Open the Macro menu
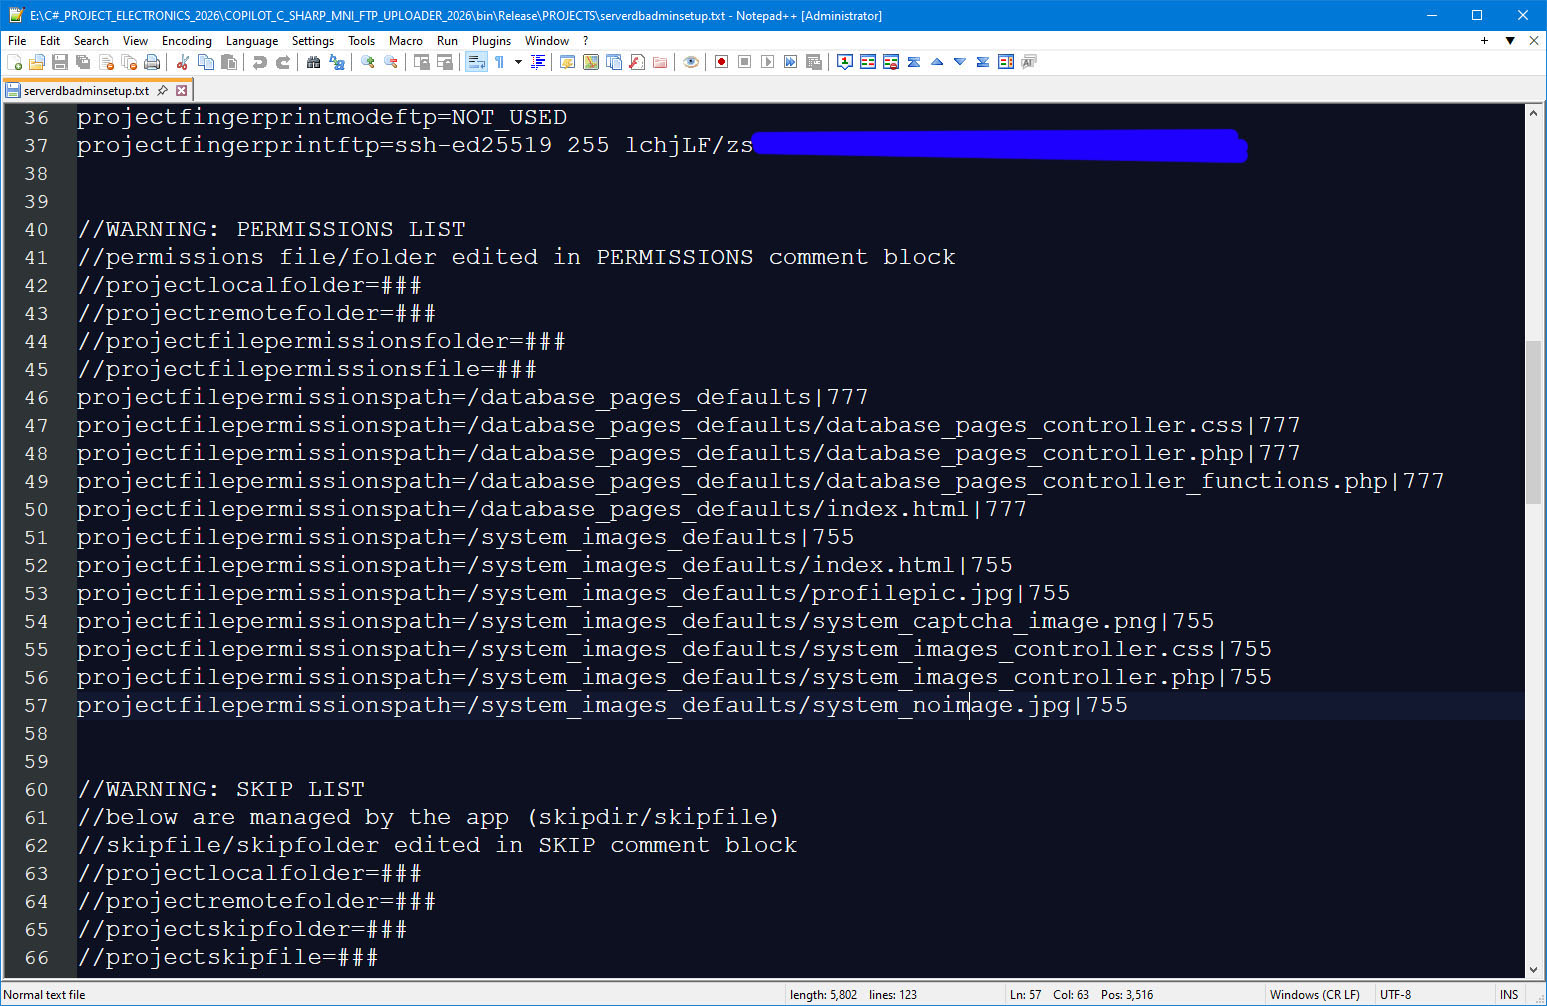 click(406, 41)
